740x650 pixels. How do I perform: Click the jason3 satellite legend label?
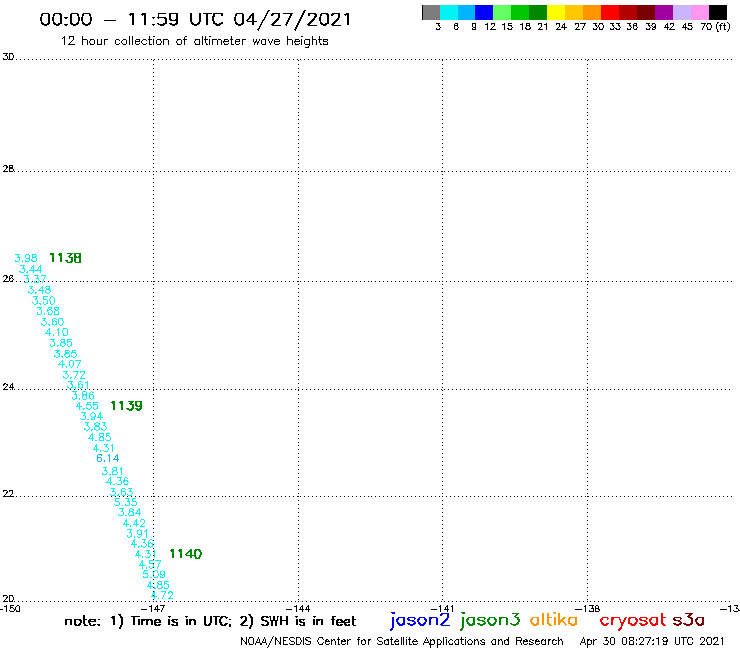490,620
